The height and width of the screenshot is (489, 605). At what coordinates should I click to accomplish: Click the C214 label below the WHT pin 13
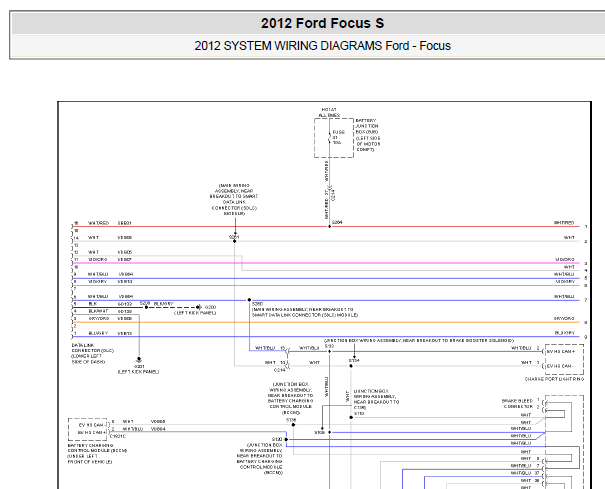[x=279, y=370]
